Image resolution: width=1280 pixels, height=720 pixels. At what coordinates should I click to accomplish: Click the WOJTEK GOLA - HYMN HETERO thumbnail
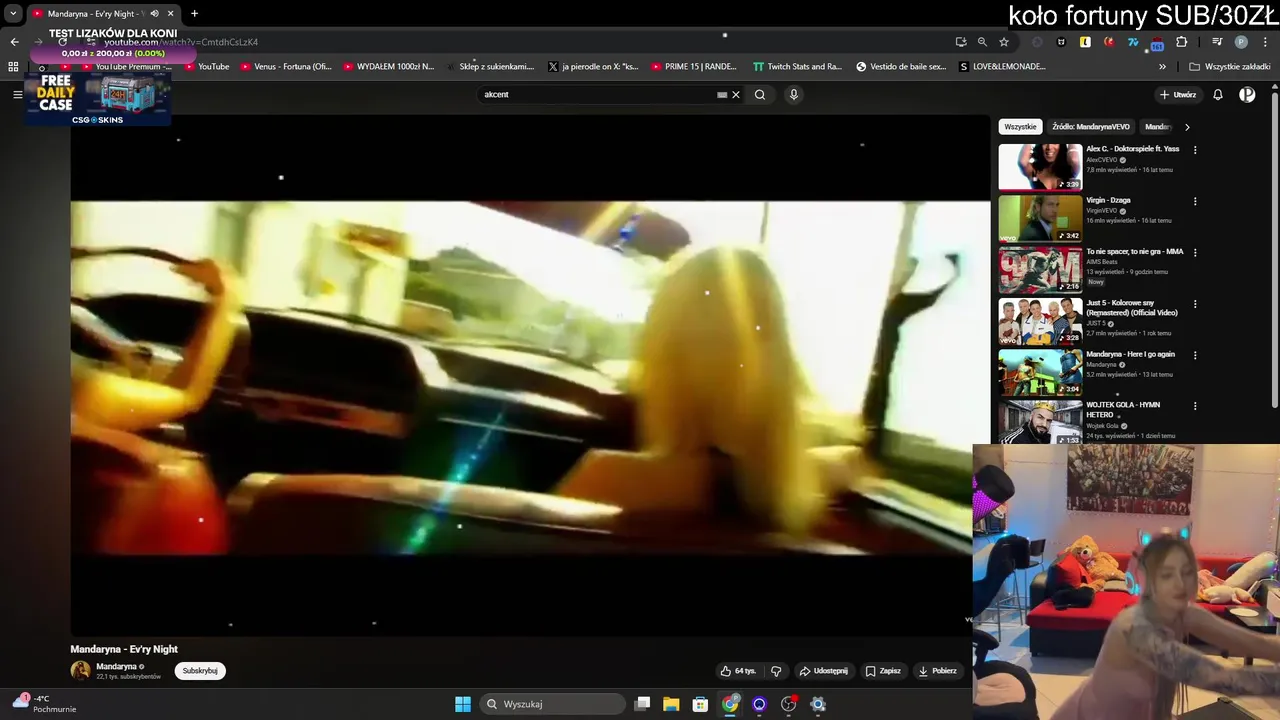1040,422
